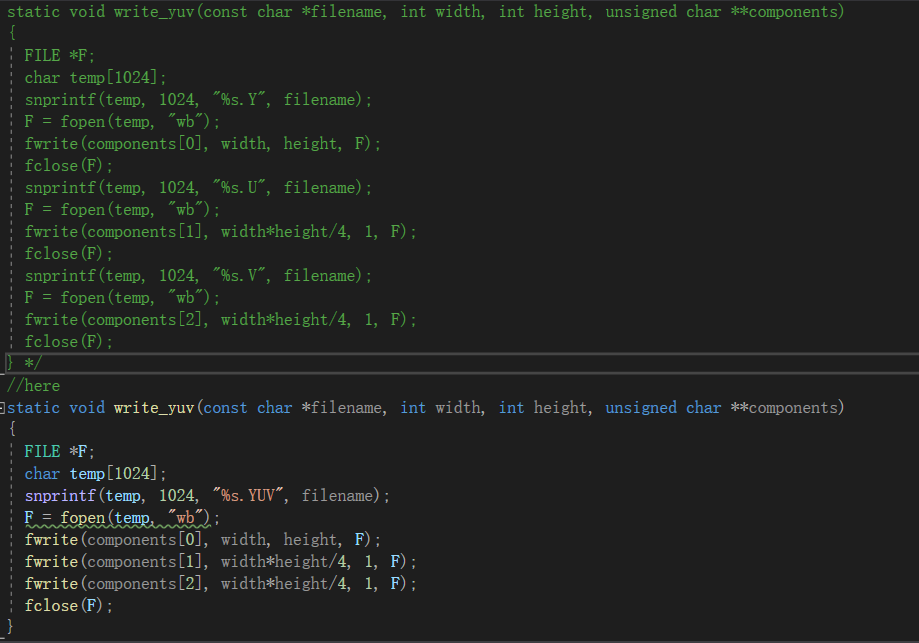Click the "//here" comment line
This screenshot has width=919, height=643.
(x=33, y=386)
